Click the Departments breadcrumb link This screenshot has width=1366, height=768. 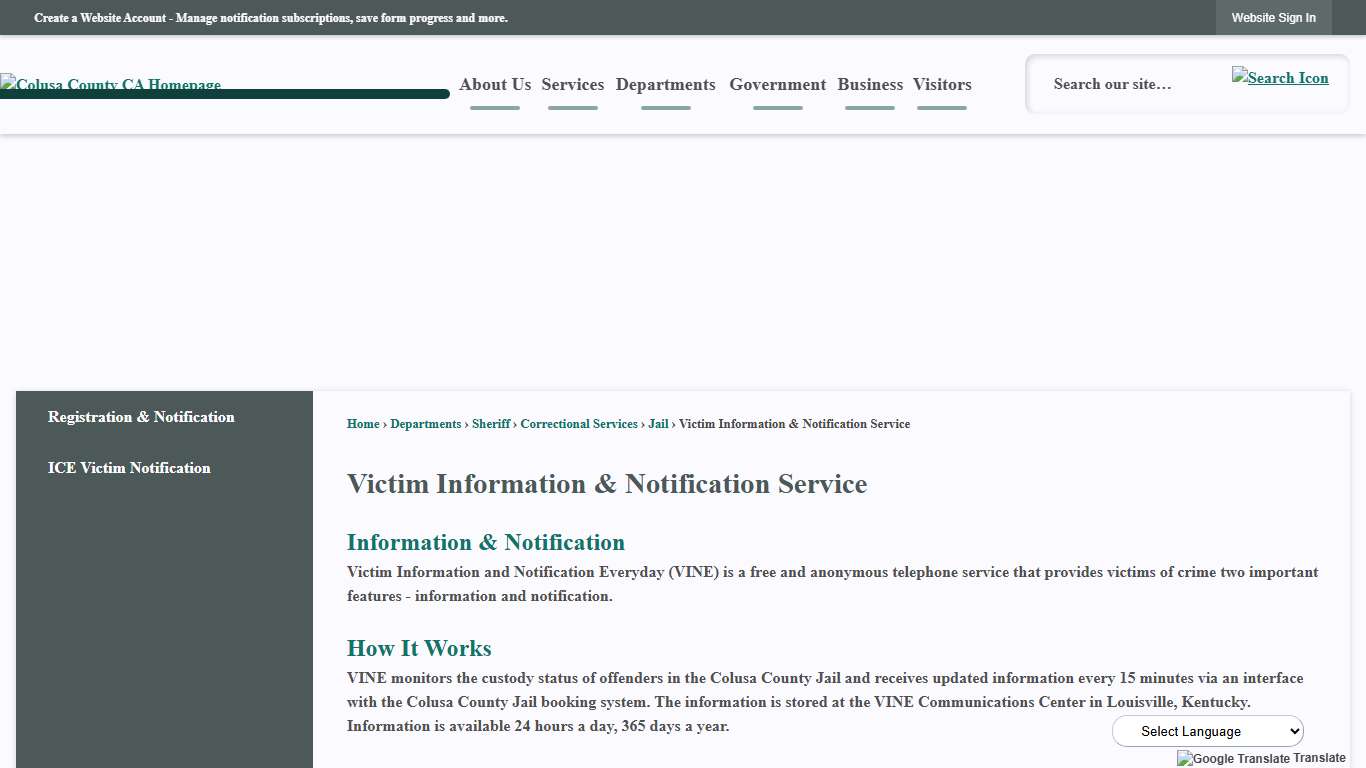tap(425, 423)
